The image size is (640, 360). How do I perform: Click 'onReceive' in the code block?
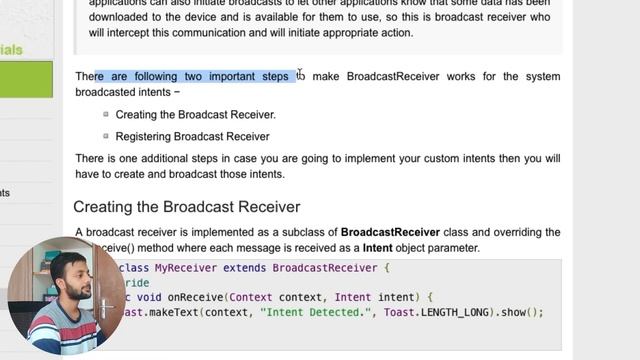196,297
